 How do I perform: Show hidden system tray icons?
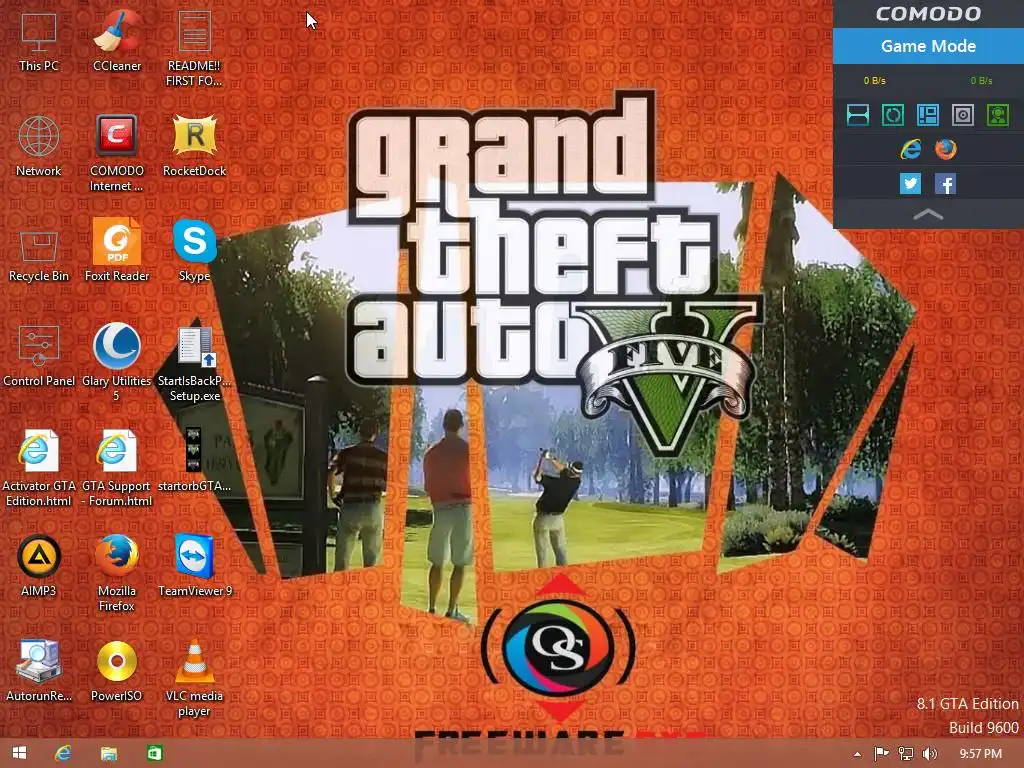click(x=857, y=754)
